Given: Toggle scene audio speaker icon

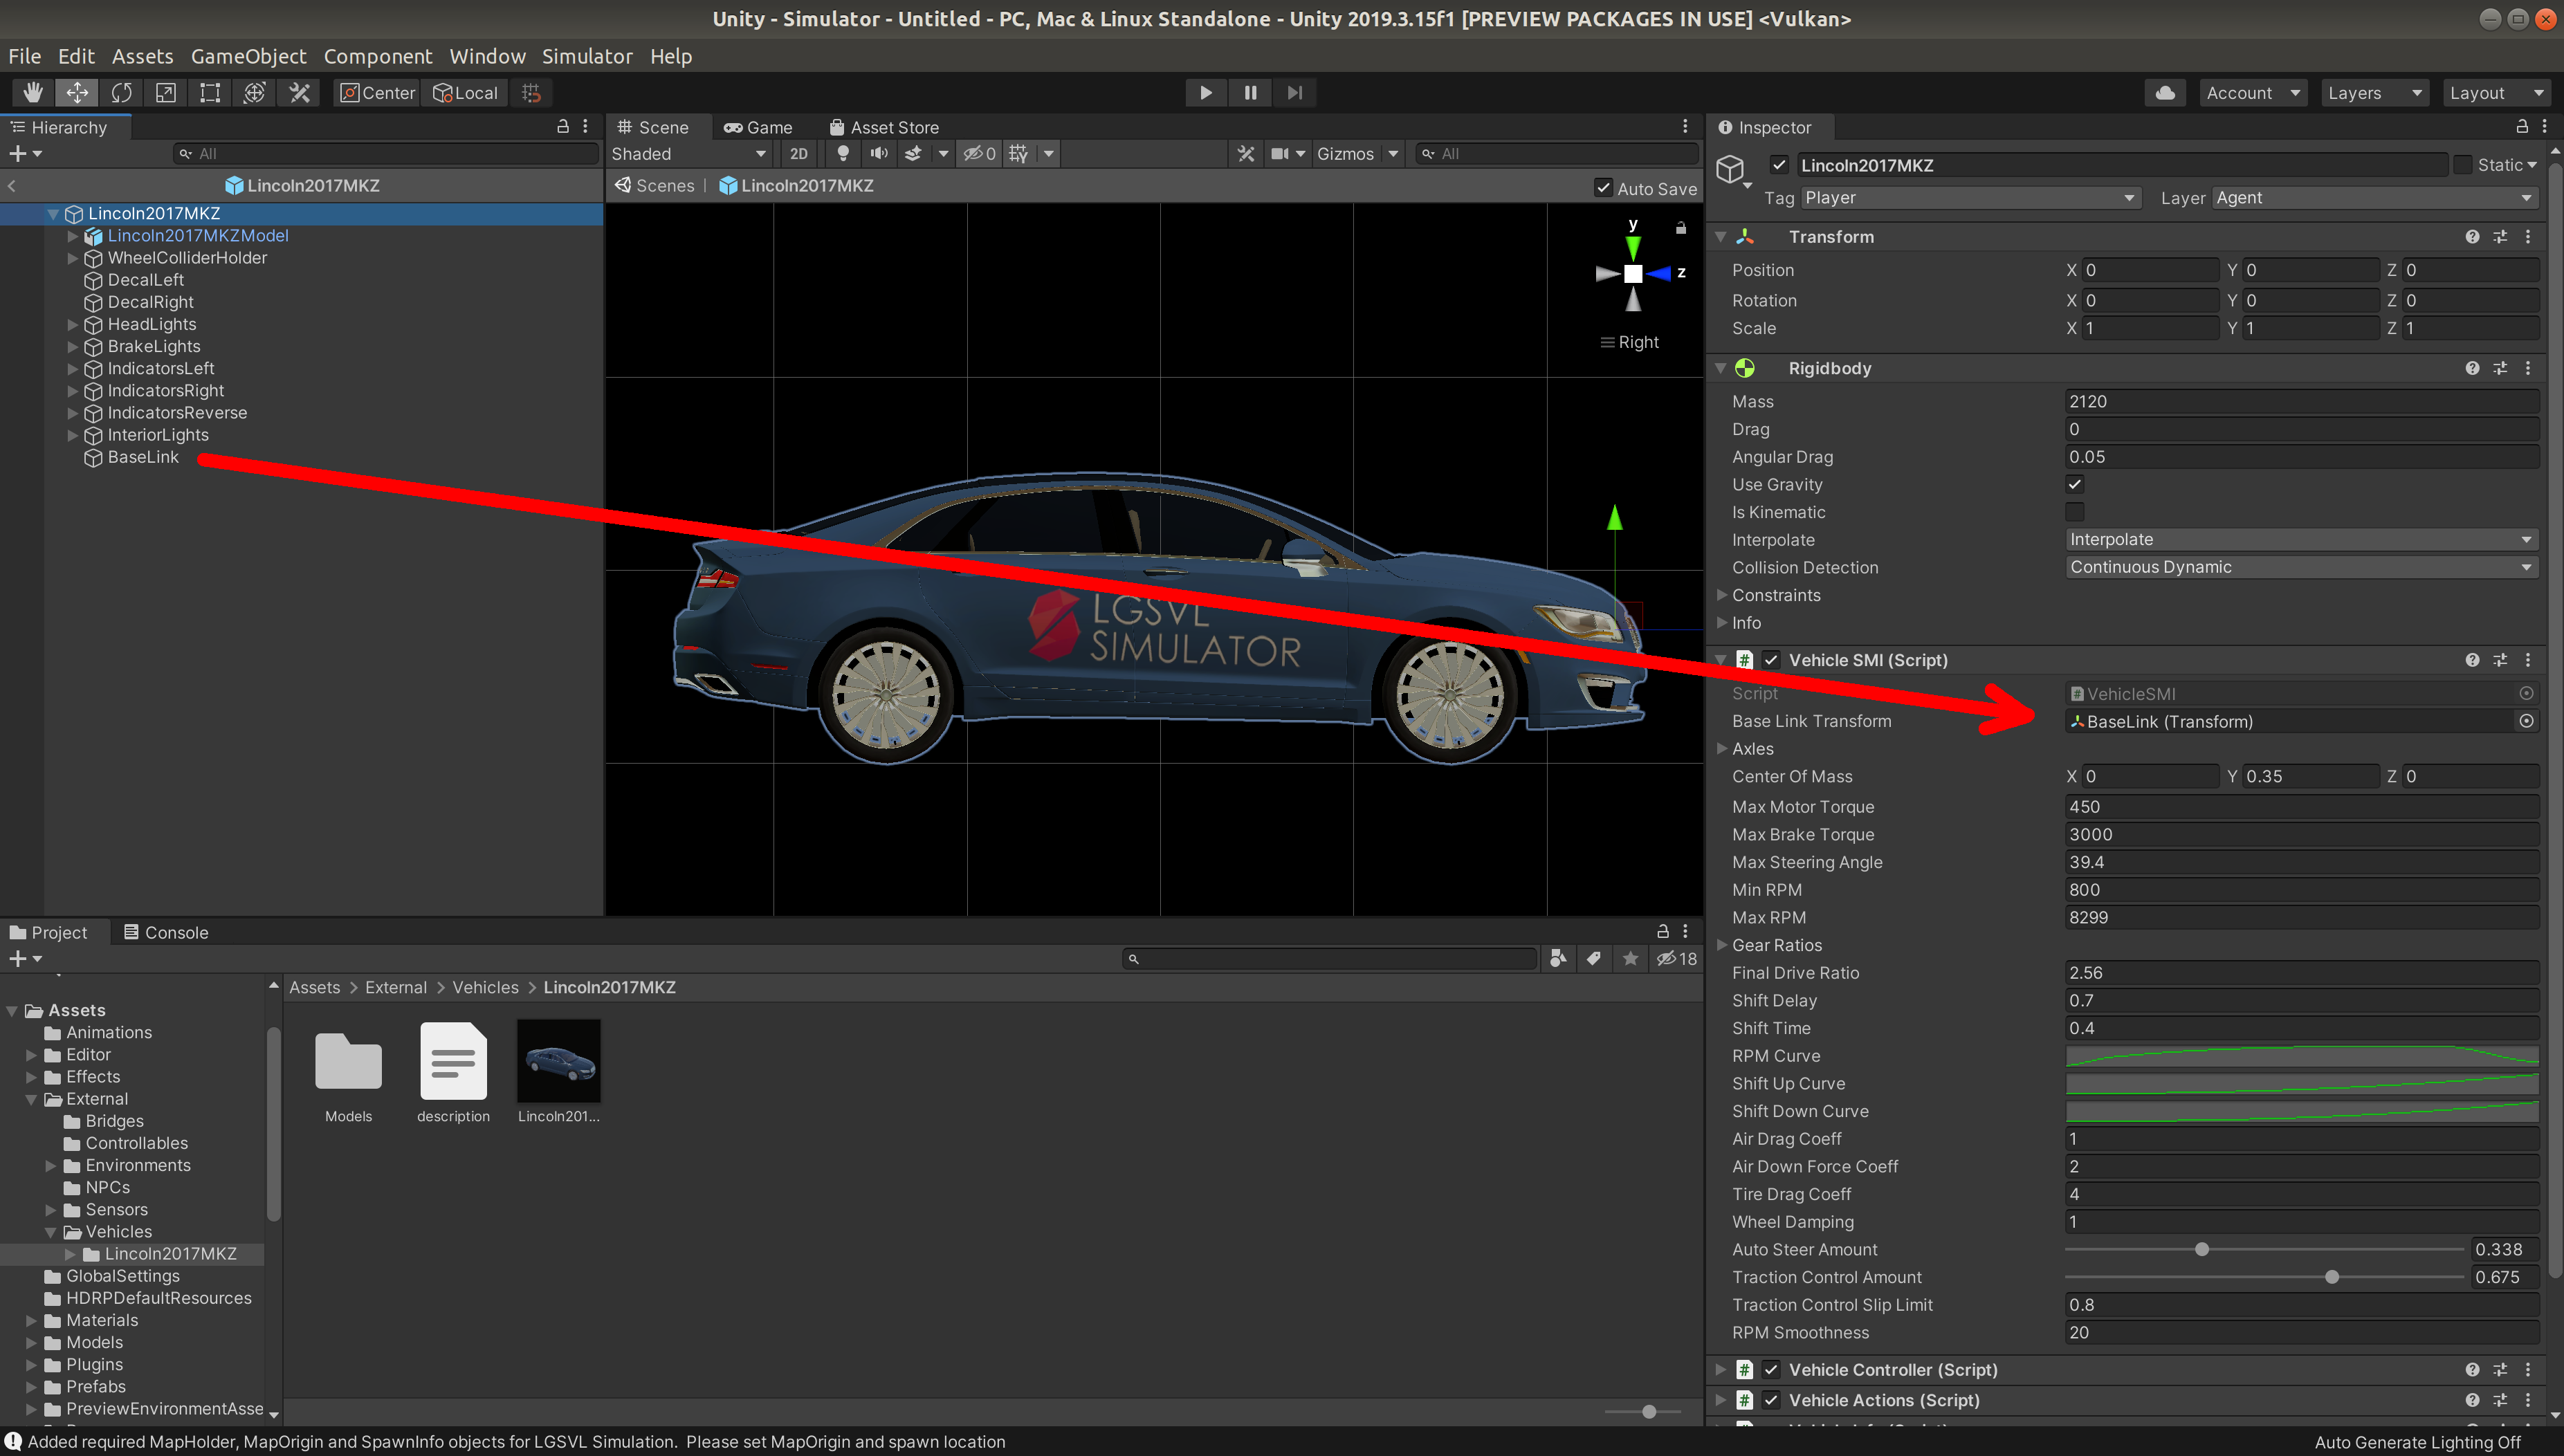Looking at the screenshot, I should click(x=878, y=154).
